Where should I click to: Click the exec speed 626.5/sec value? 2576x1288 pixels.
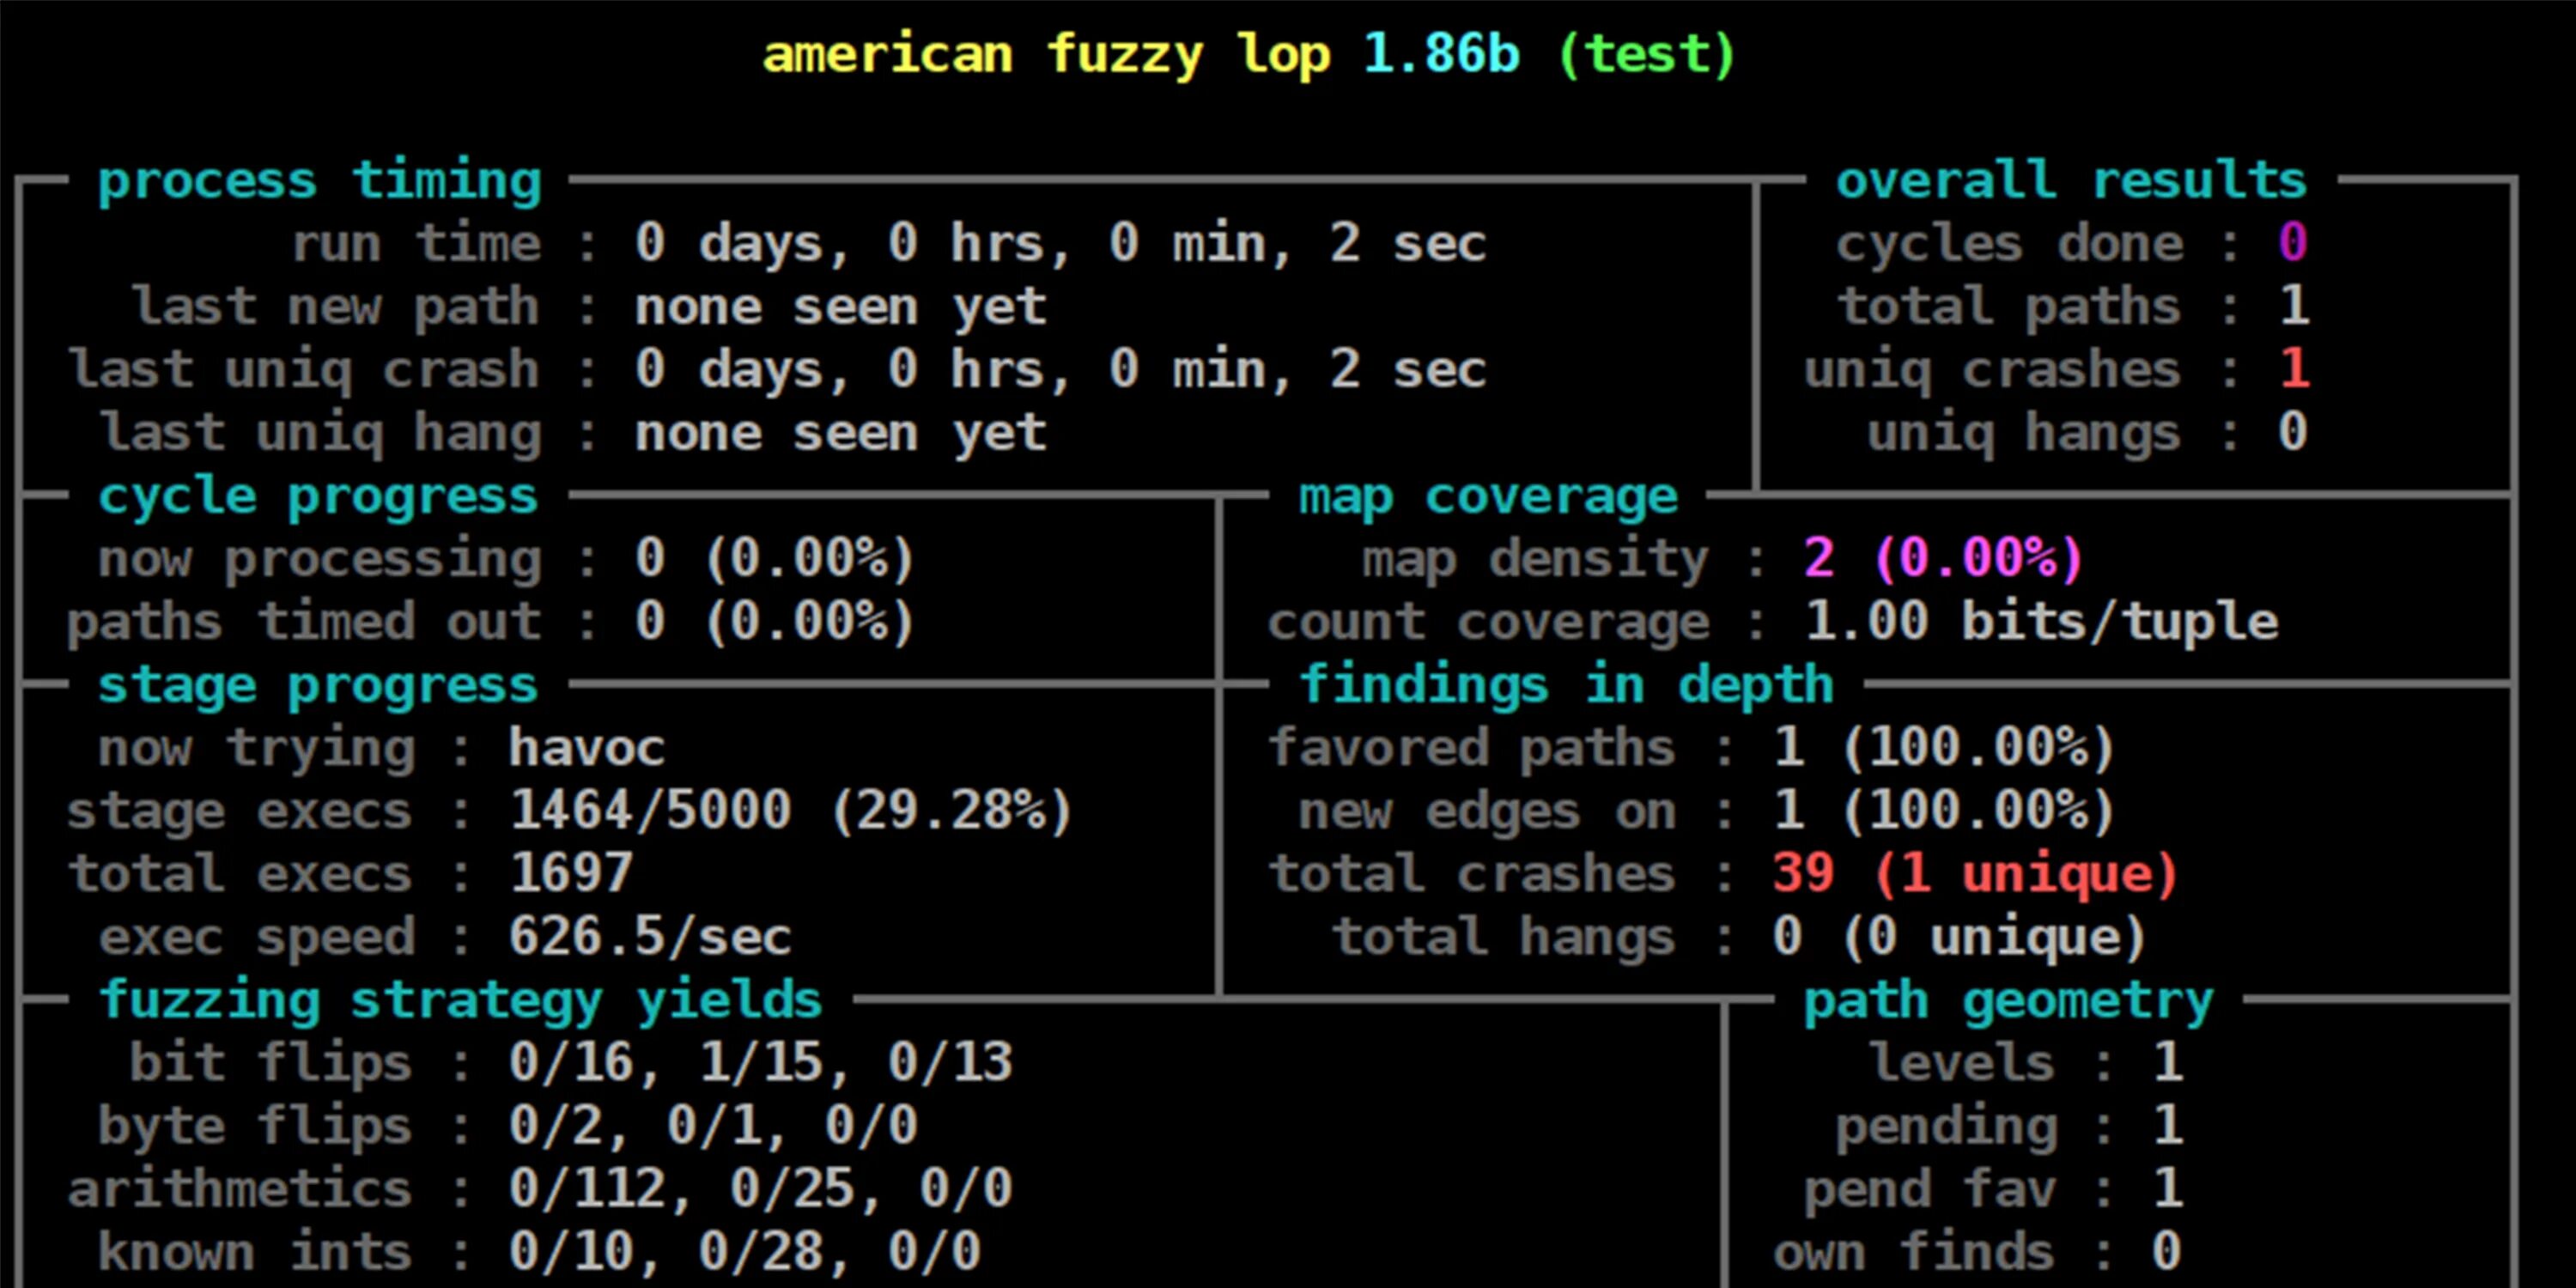coord(650,937)
